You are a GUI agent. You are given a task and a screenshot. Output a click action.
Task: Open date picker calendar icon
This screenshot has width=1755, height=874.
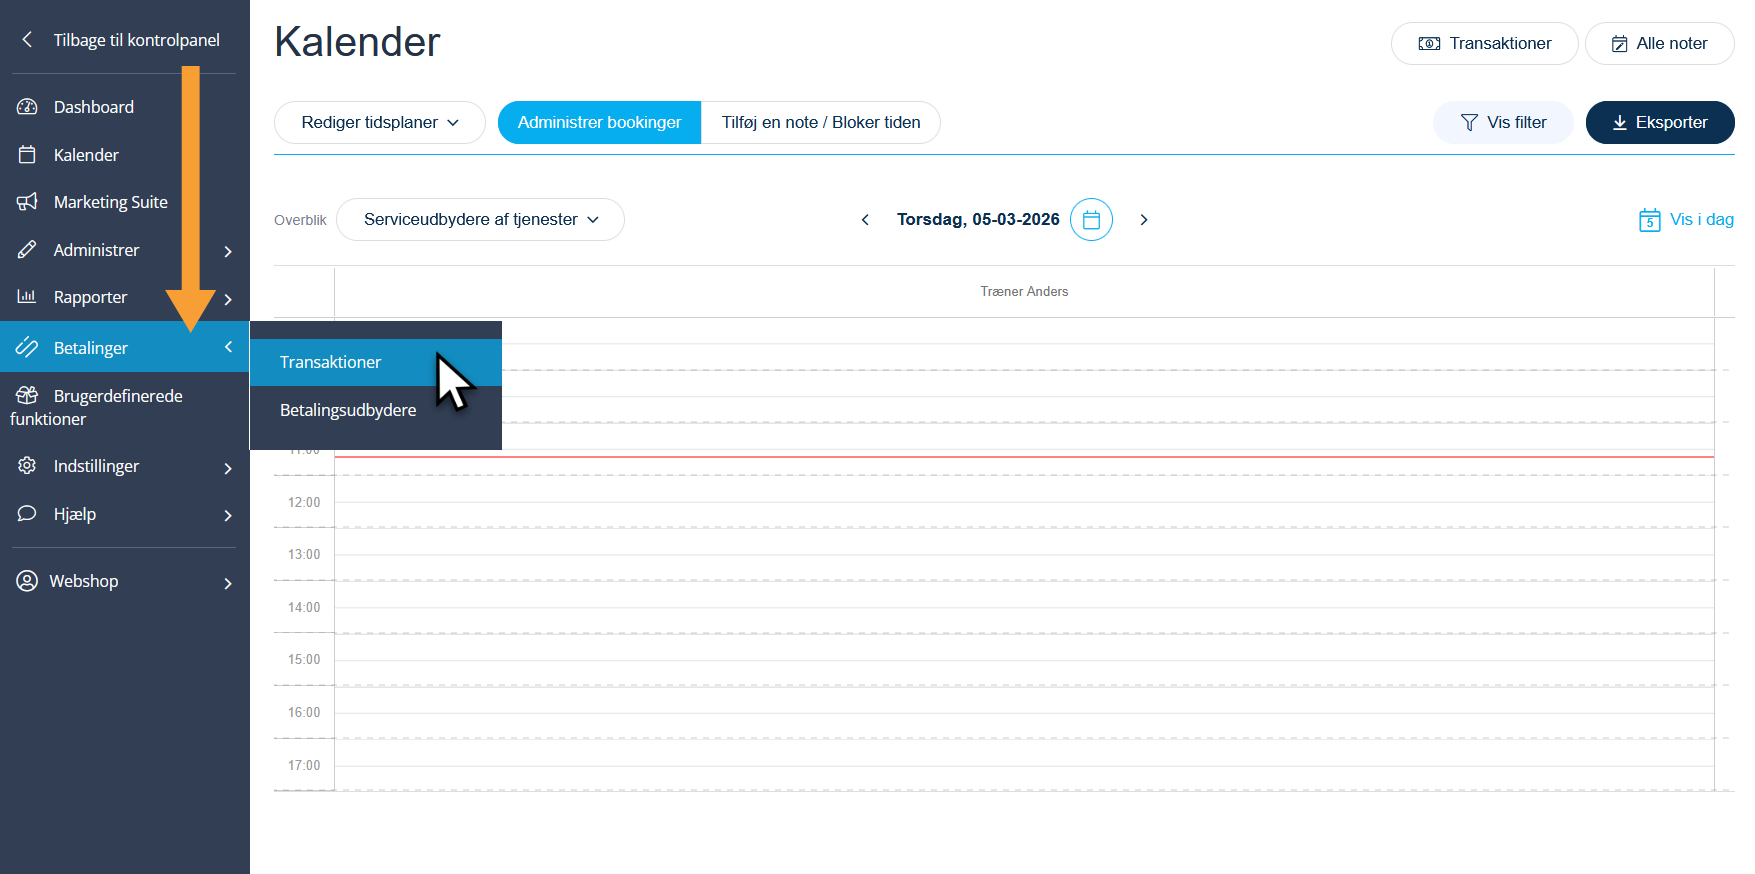pos(1091,220)
